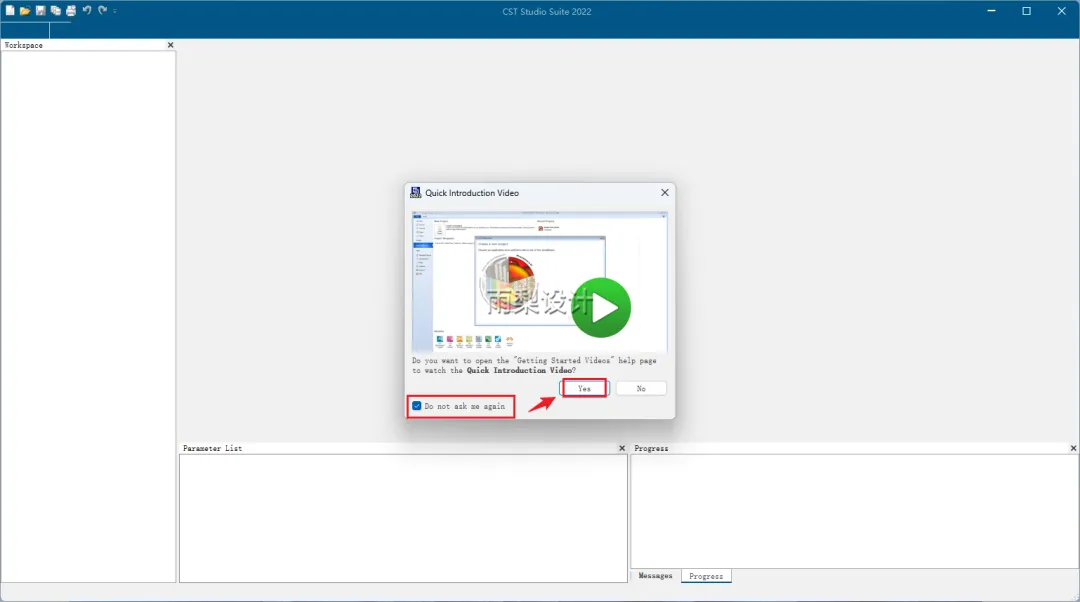Close the CST Studio Suite main window
The width and height of the screenshot is (1080, 602).
(x=1061, y=11)
